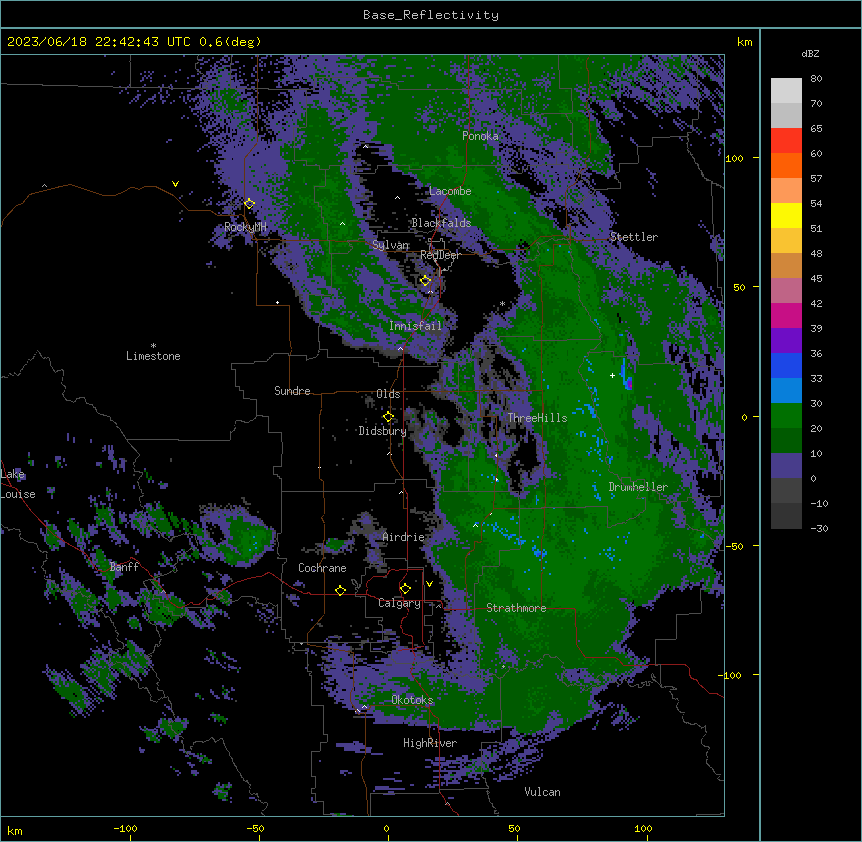This screenshot has height=842, width=862.
Task: Click the yellow marker near RockyMH
Action: pyautogui.click(x=249, y=204)
